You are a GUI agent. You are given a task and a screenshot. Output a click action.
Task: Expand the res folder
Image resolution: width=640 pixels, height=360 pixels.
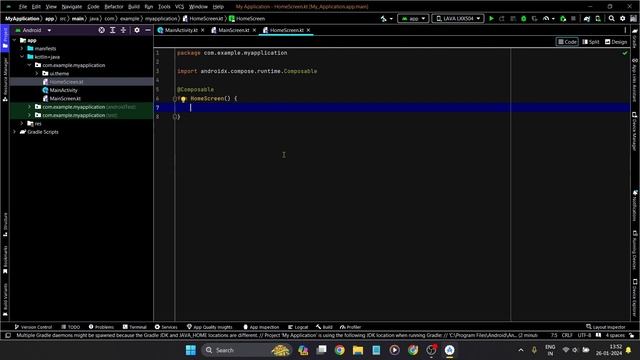coord(22,123)
